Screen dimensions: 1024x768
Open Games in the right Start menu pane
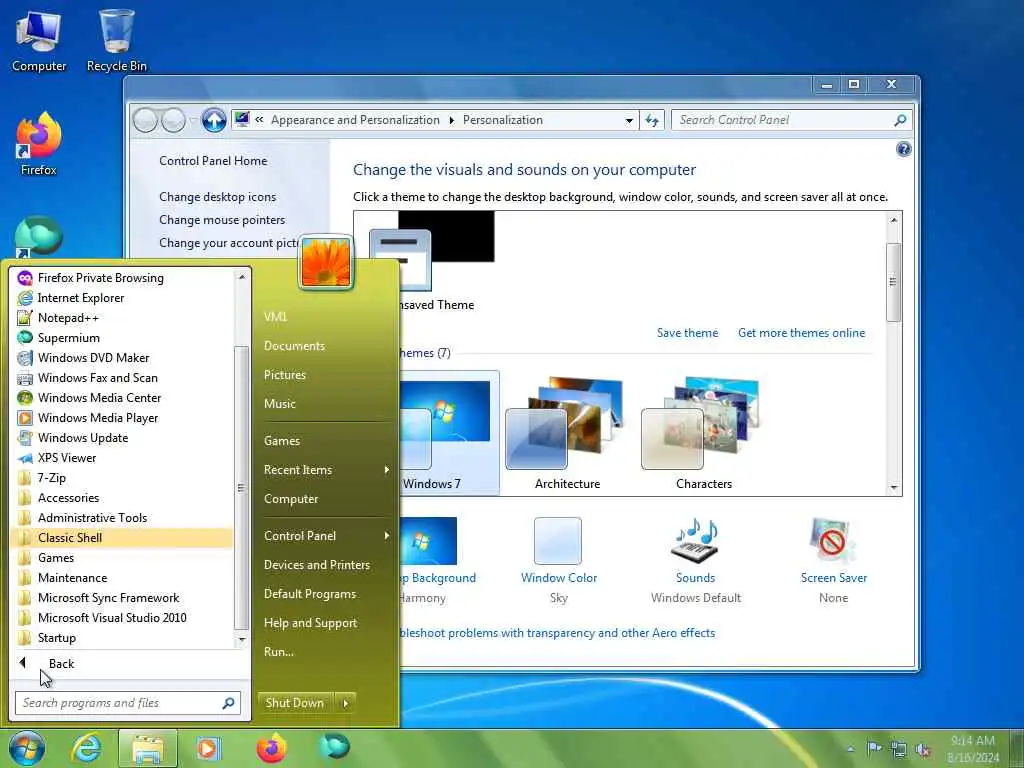pos(281,441)
